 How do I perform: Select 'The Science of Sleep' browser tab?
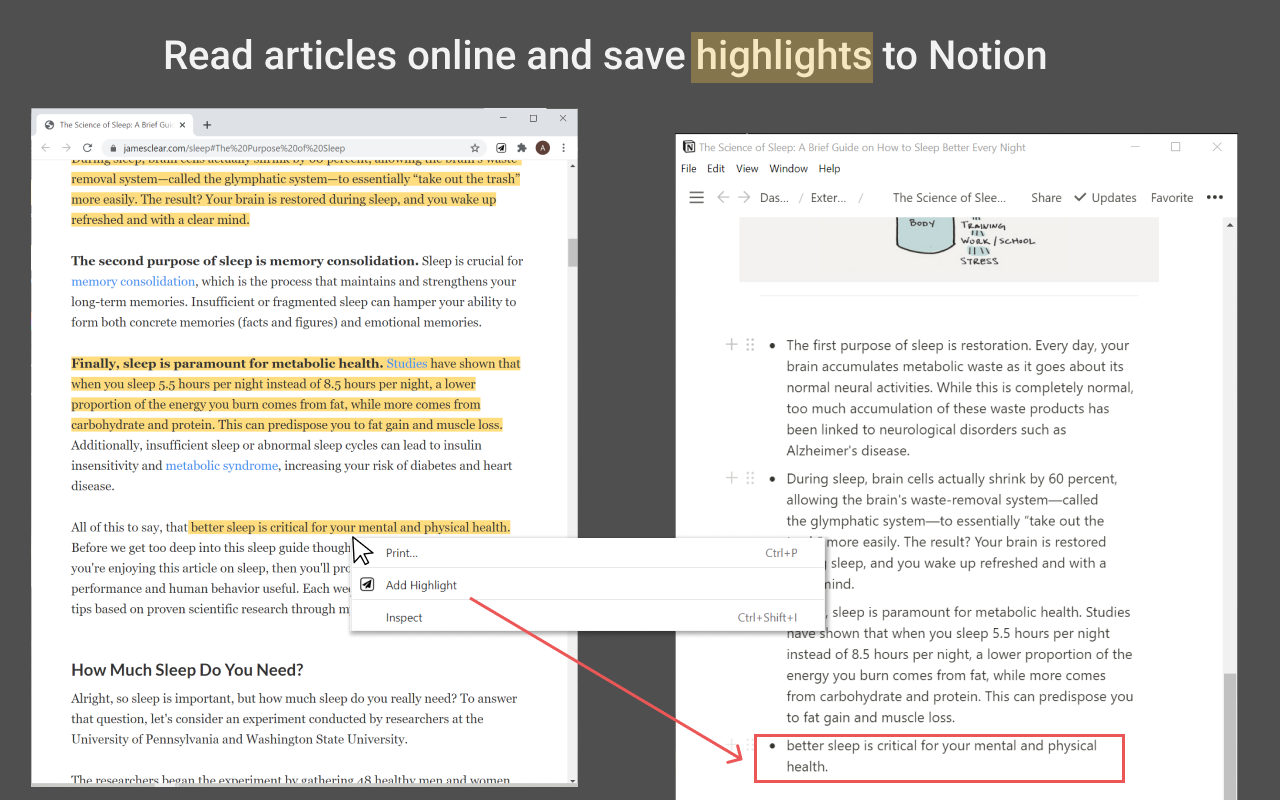coord(115,125)
